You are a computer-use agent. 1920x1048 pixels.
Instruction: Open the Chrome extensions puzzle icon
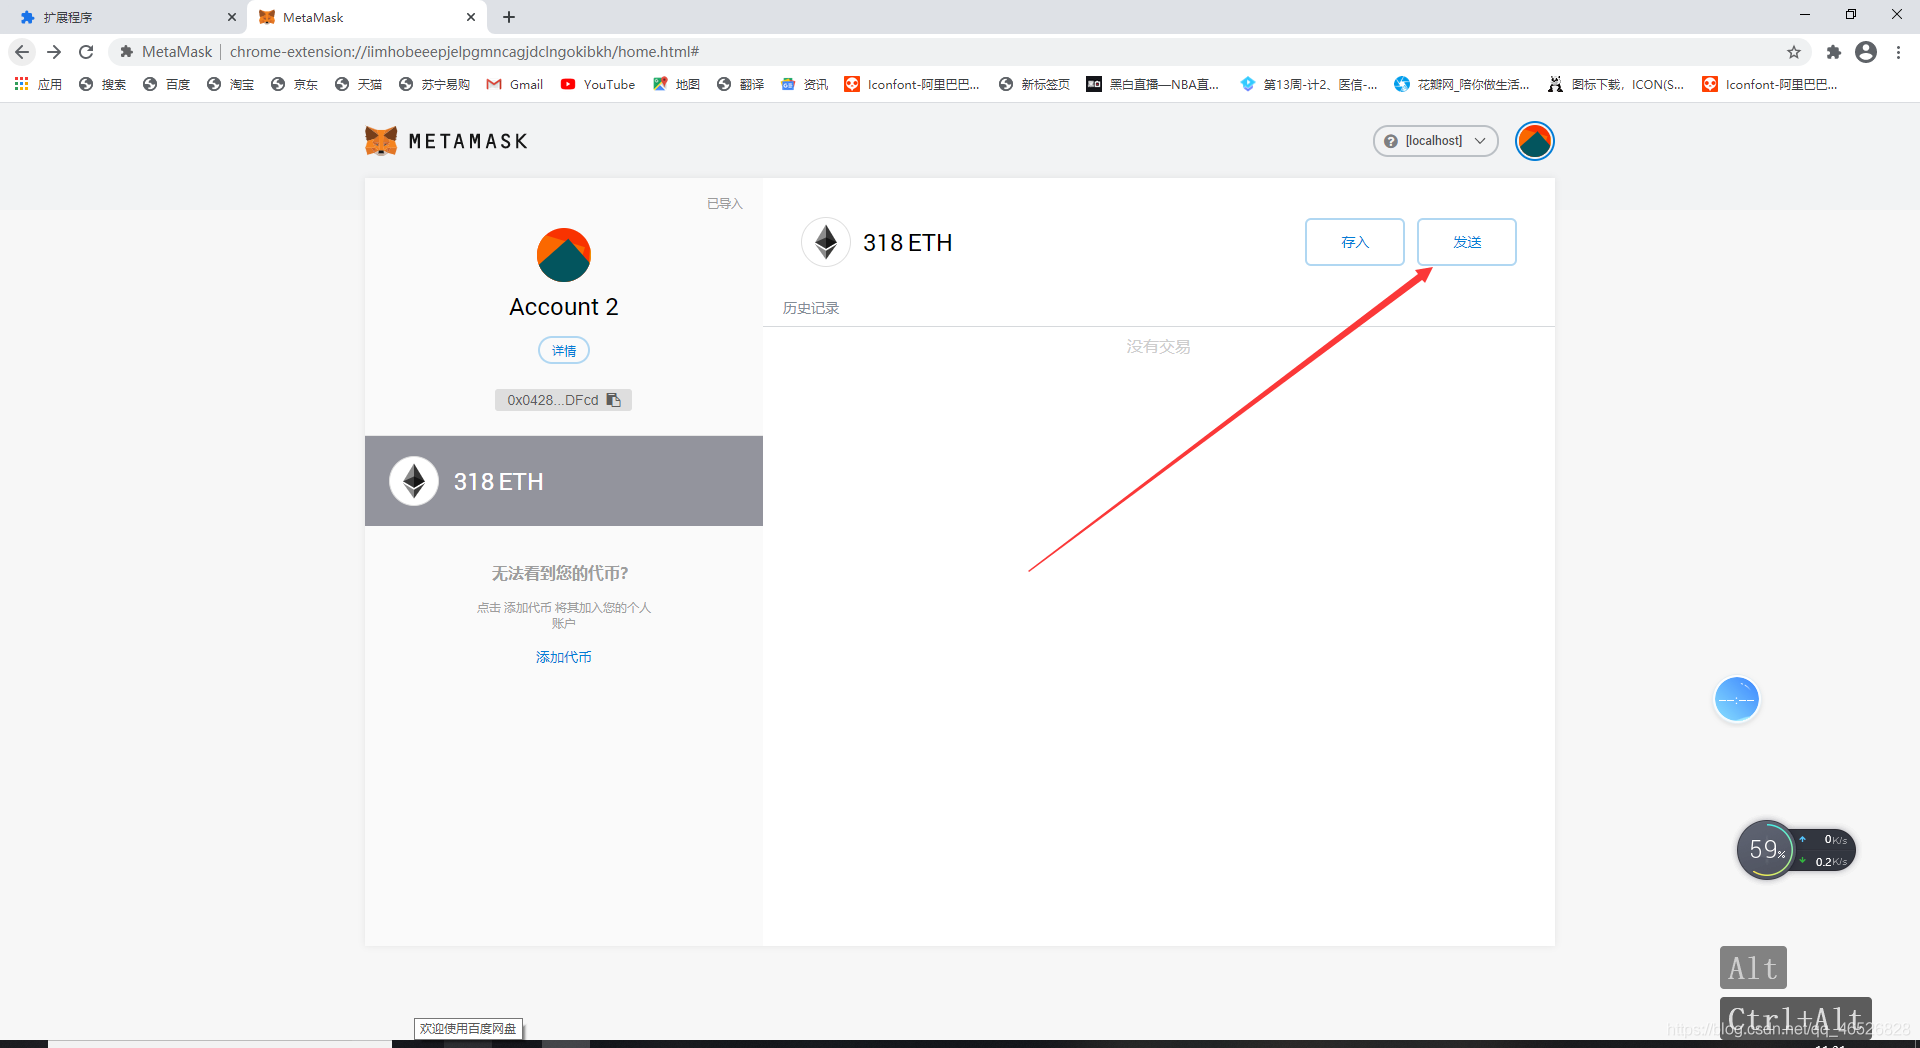(x=1833, y=52)
